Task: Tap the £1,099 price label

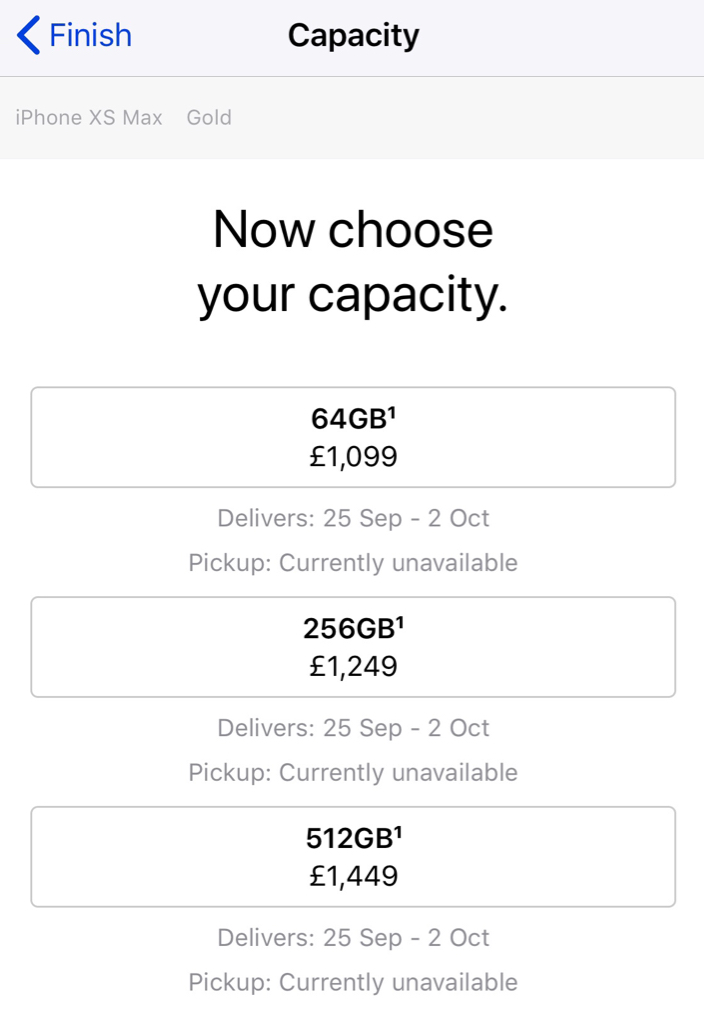Action: tap(353, 457)
